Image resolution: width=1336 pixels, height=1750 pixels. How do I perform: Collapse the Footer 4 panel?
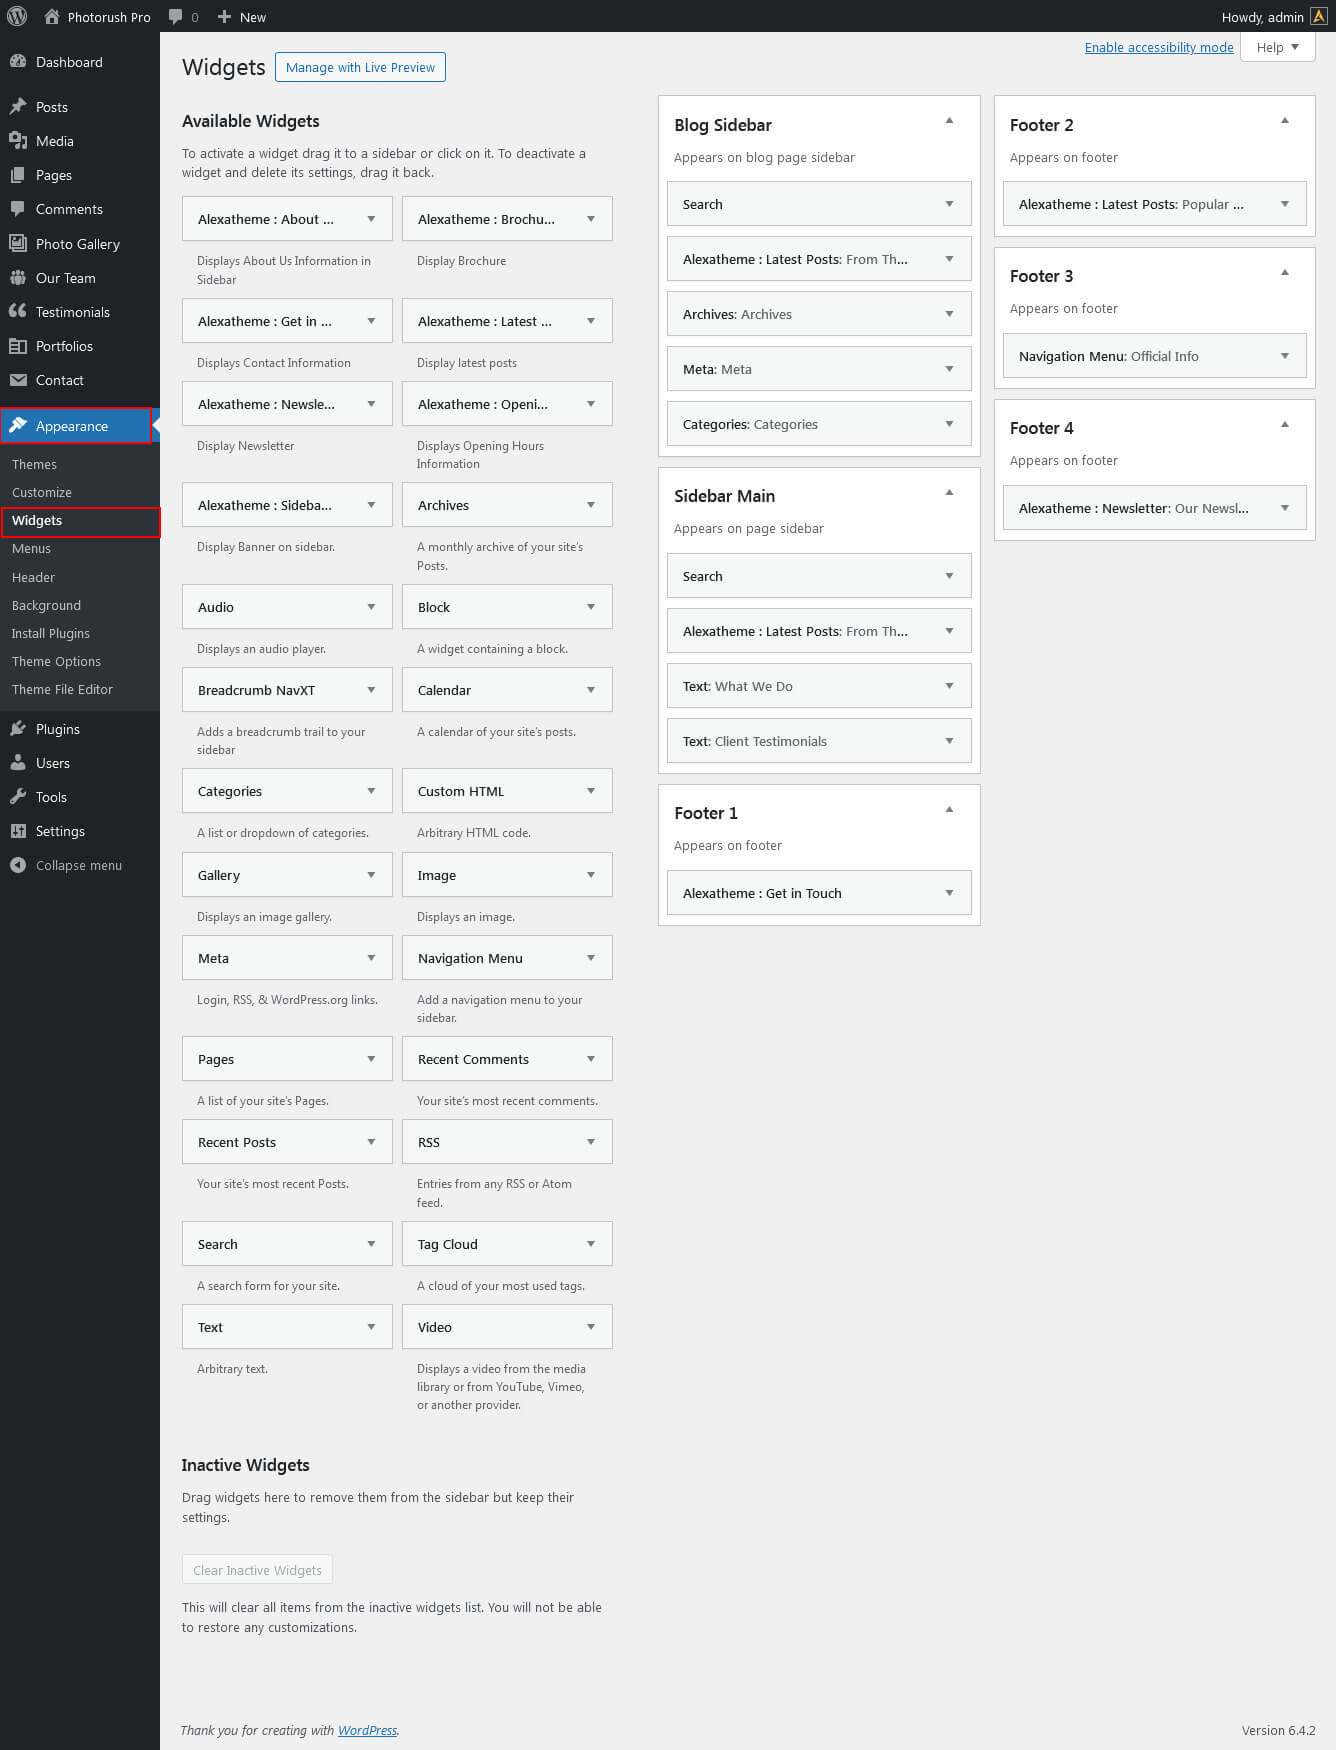[x=1285, y=424]
